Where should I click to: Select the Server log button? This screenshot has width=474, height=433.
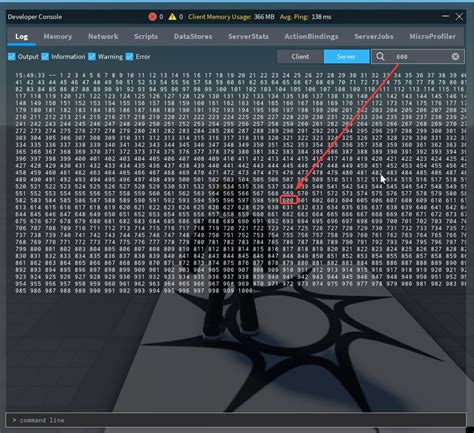[x=346, y=57]
